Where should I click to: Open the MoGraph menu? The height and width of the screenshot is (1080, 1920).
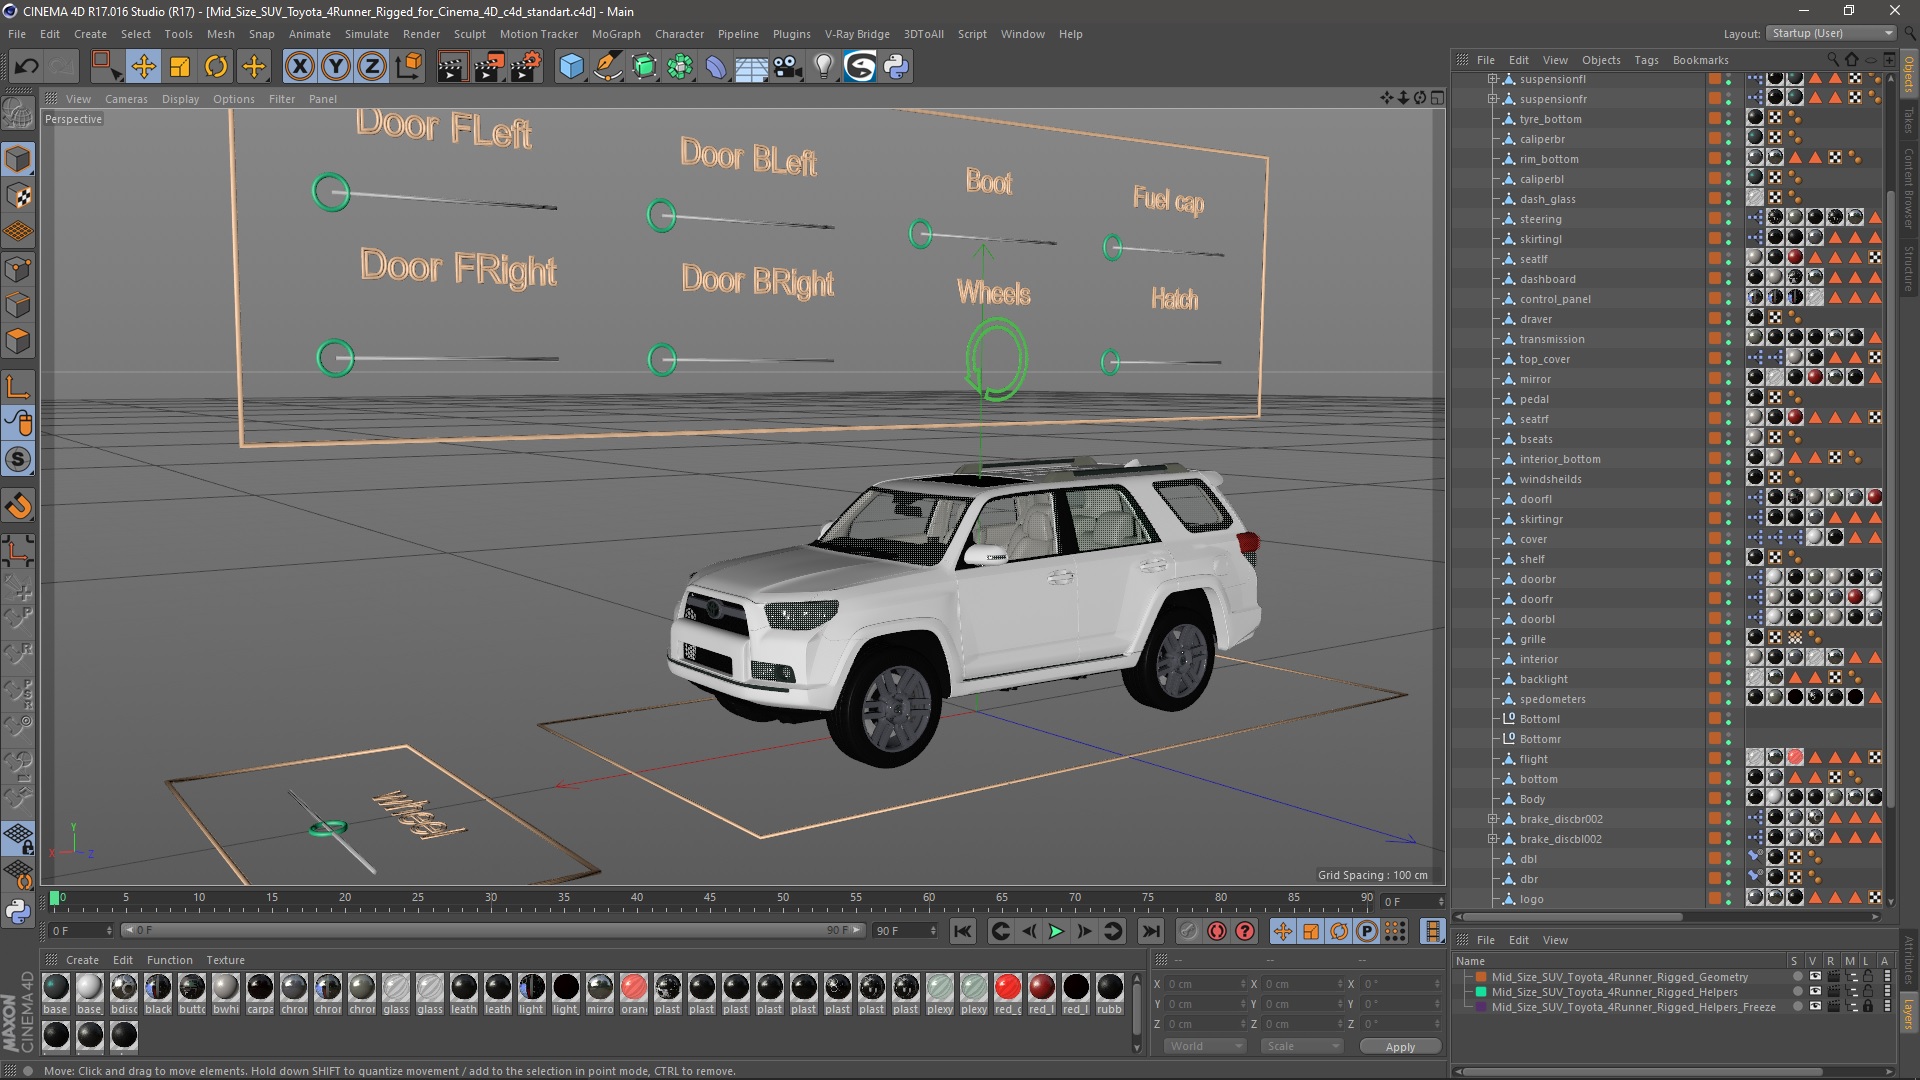pyautogui.click(x=616, y=34)
